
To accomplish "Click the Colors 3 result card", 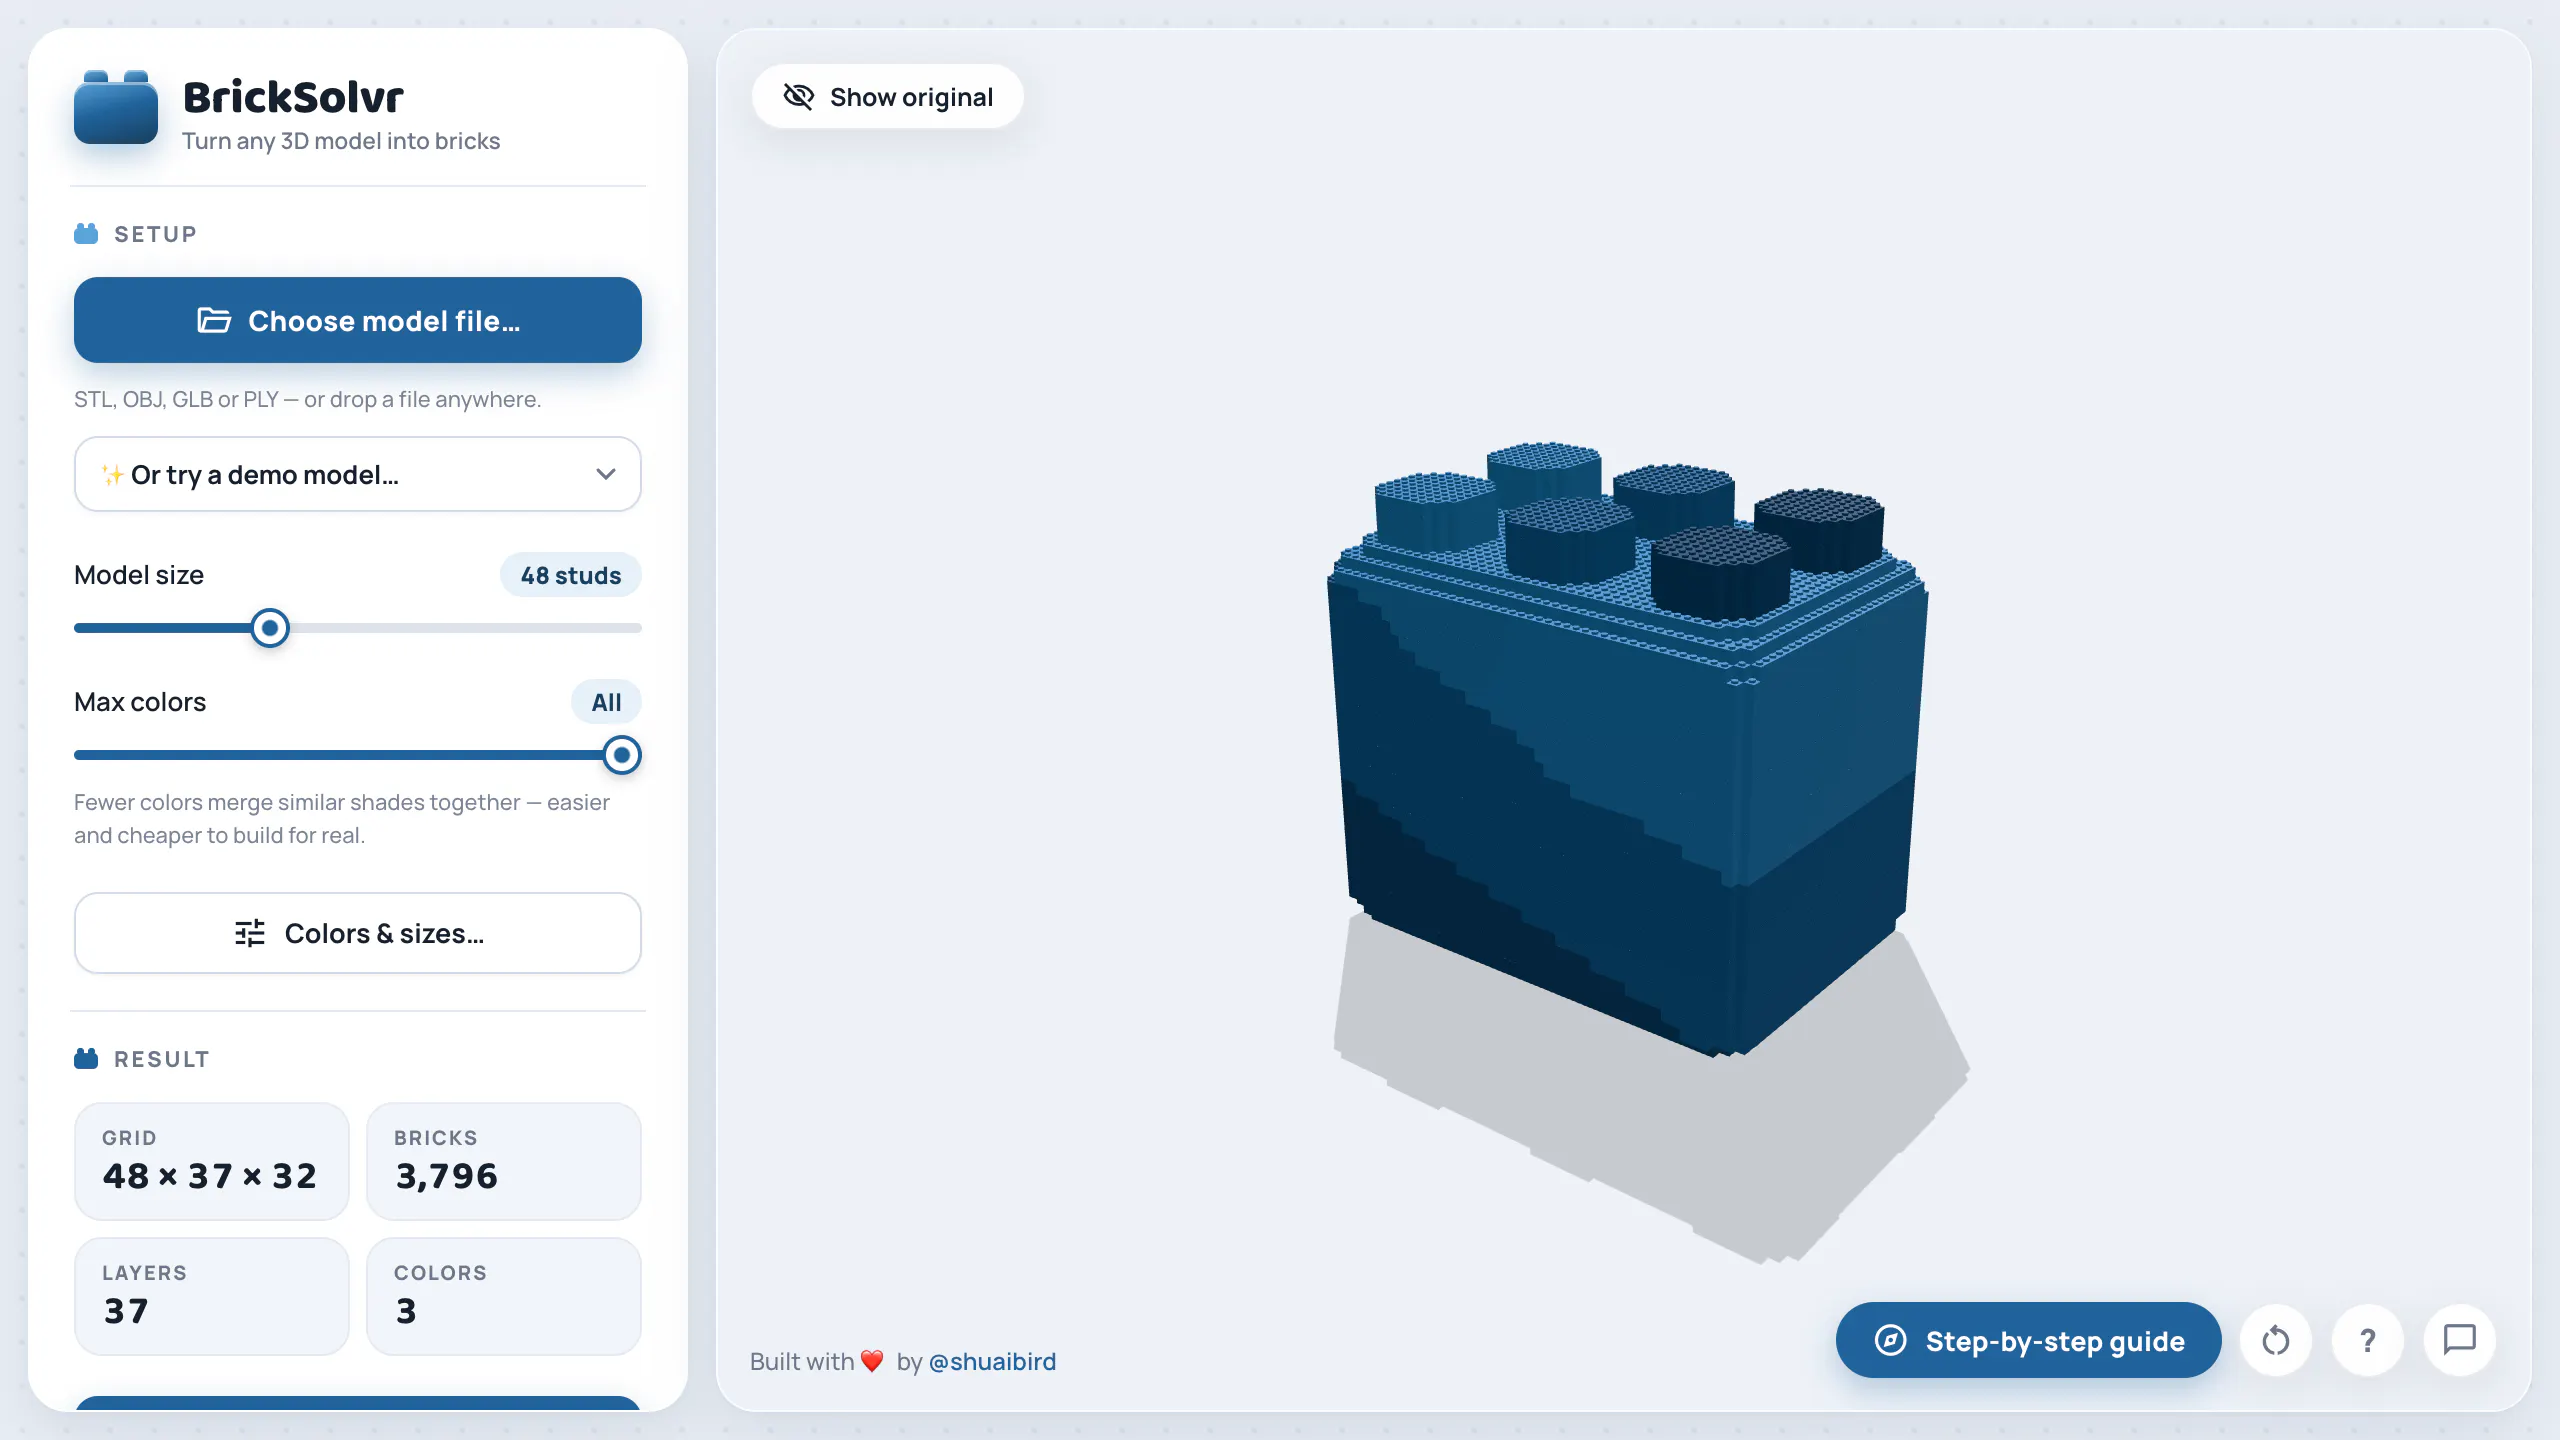I will [504, 1297].
